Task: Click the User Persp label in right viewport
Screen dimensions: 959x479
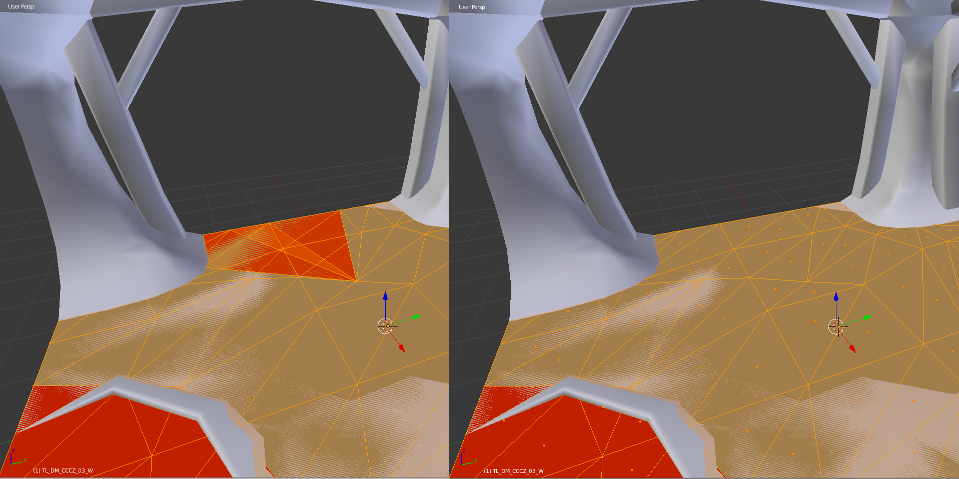Action: pos(473,7)
